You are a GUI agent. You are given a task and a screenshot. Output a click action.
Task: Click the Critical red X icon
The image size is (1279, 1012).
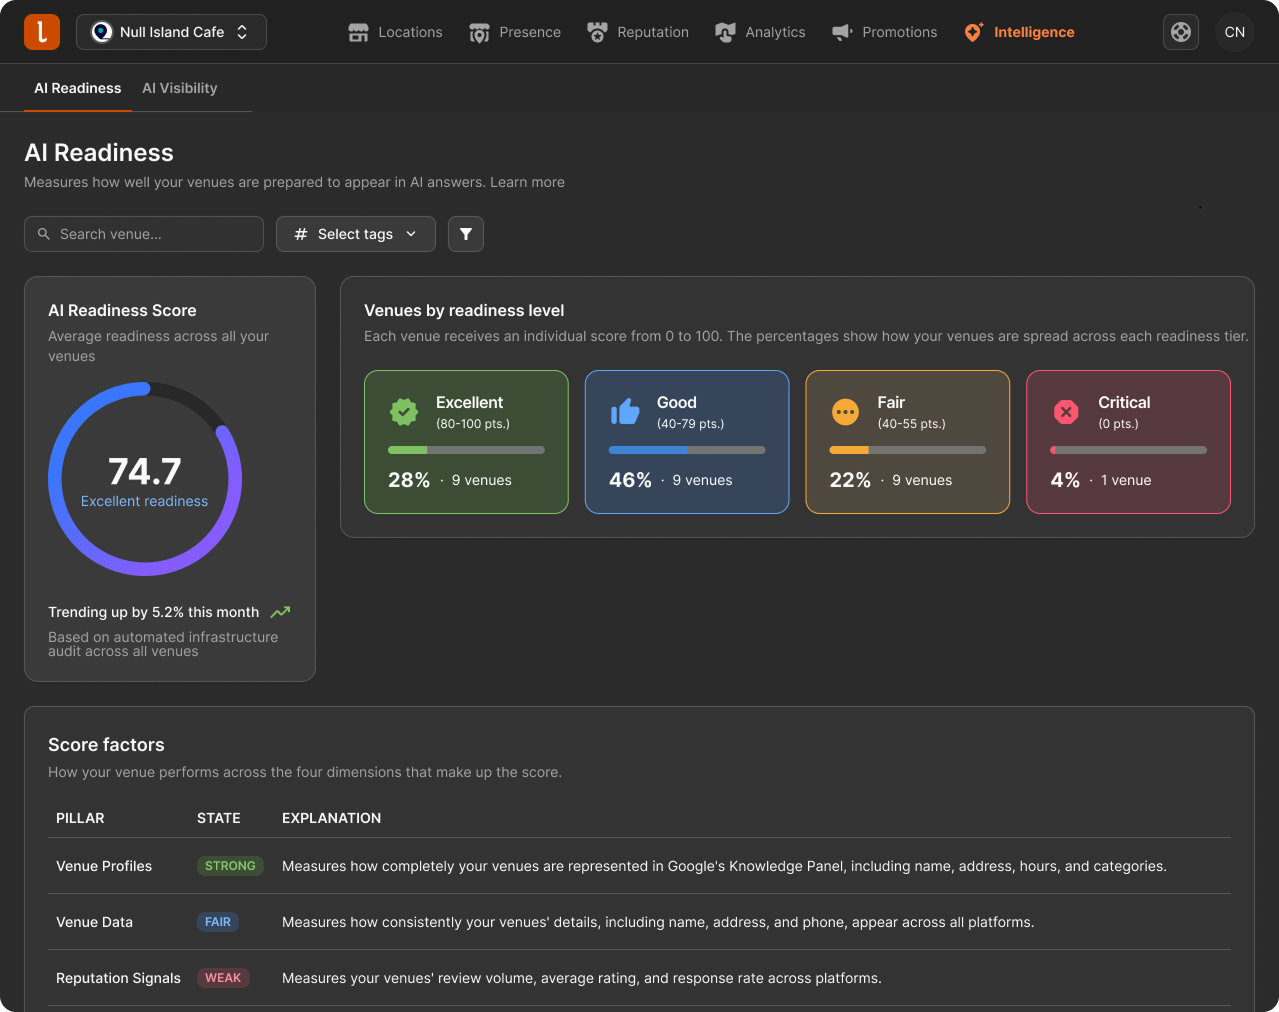coord(1066,412)
